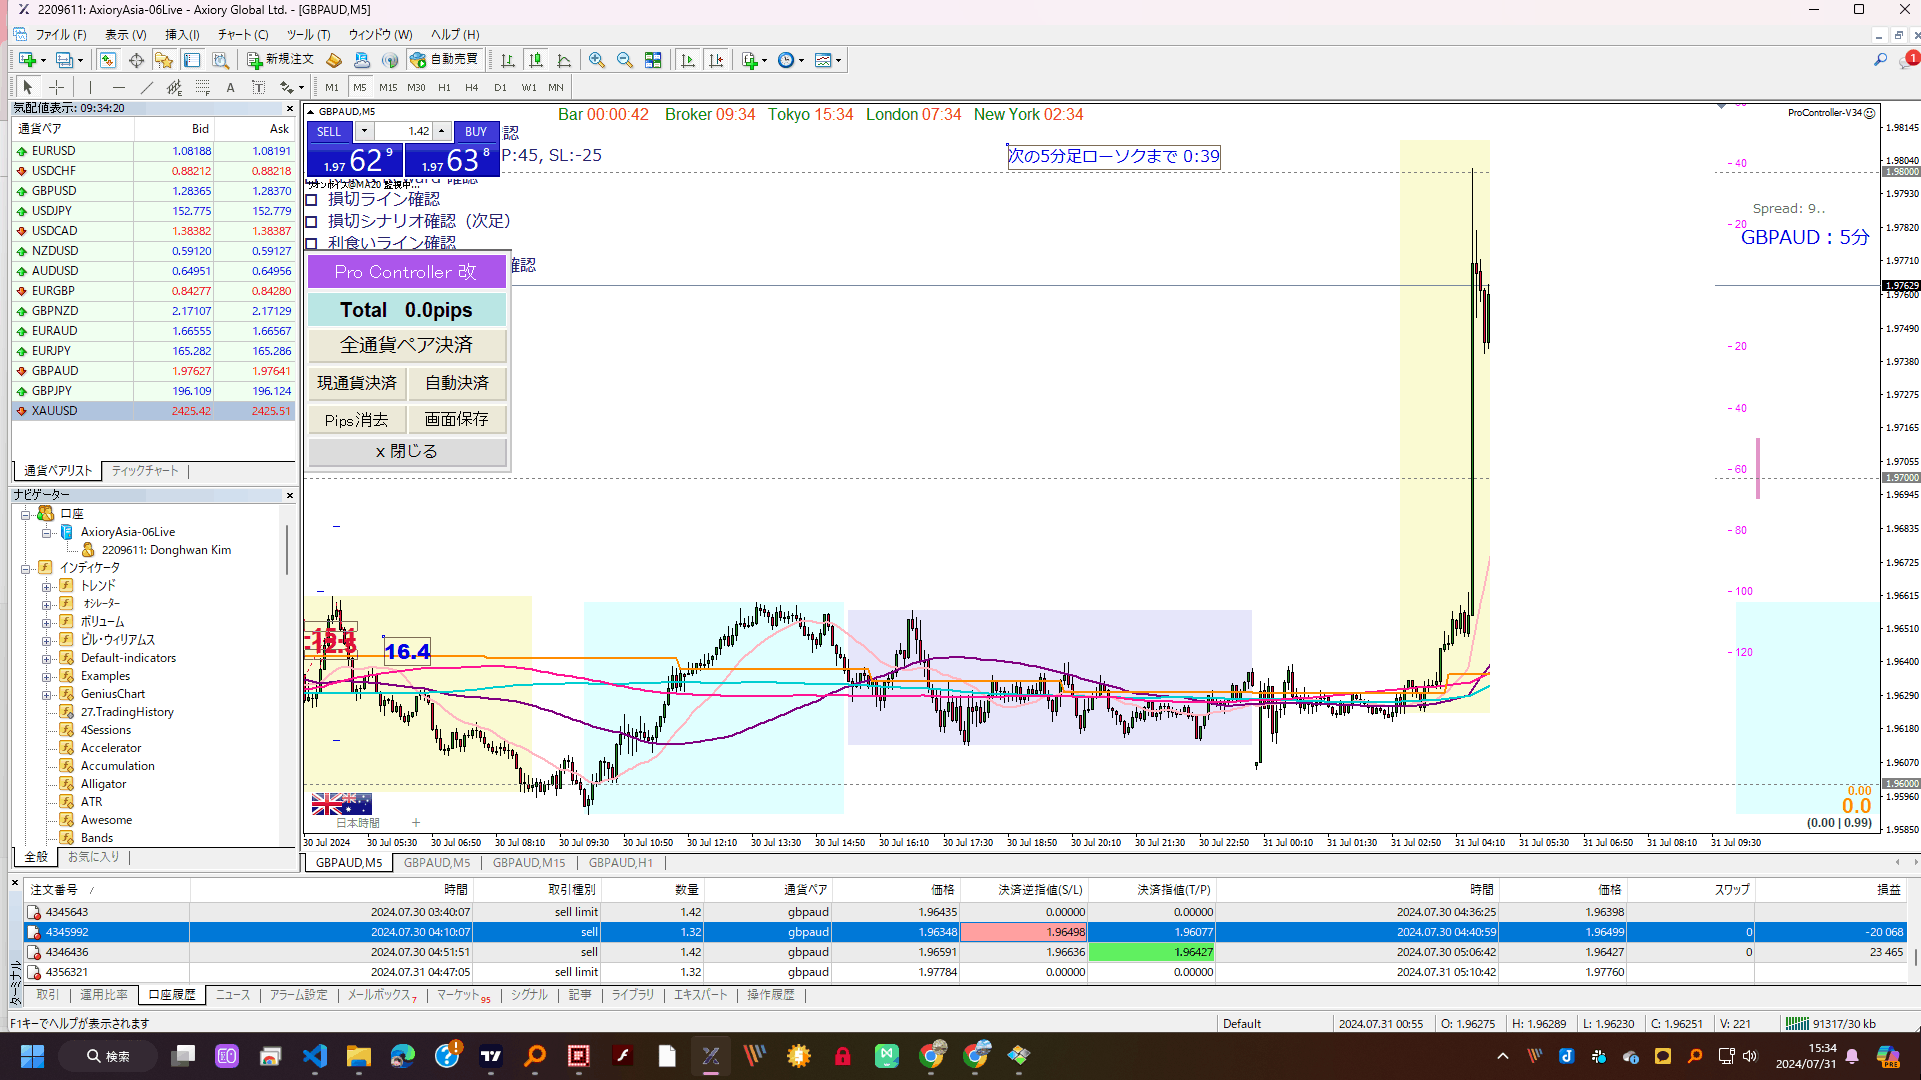Image resolution: width=1921 pixels, height=1080 pixels.
Task: Toggle the Navigator star-folder icon
Action: (x=164, y=60)
